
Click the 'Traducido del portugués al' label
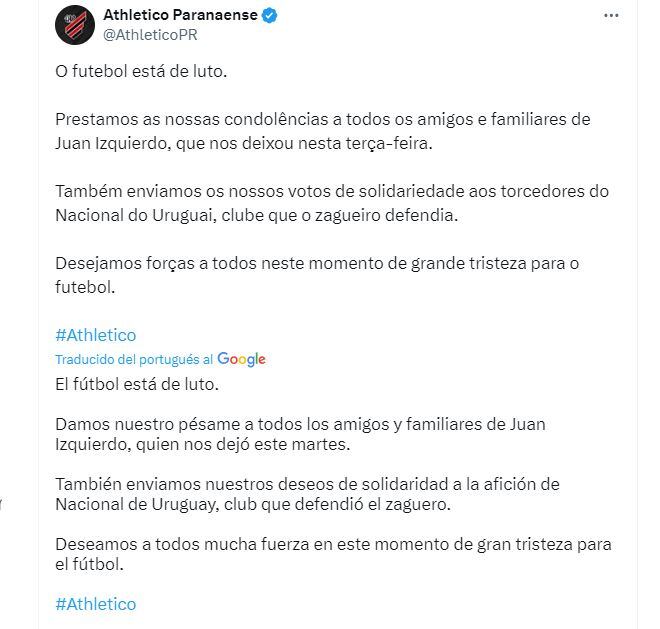point(134,359)
